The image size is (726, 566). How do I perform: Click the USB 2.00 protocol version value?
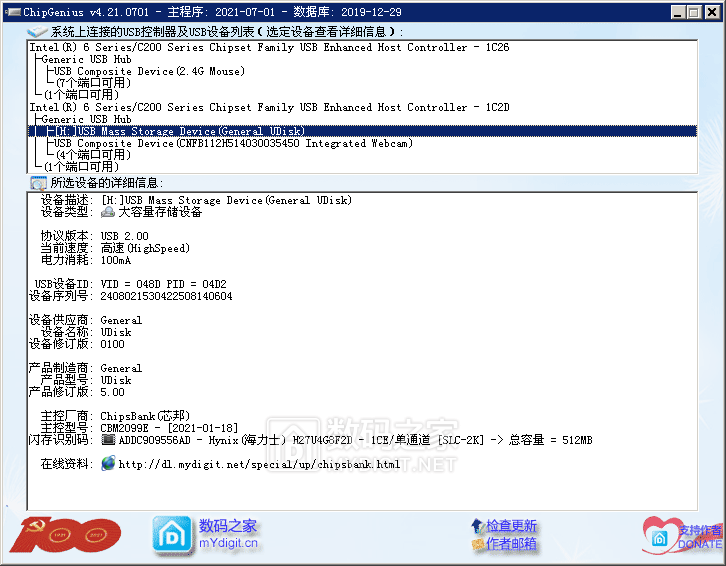coord(125,236)
